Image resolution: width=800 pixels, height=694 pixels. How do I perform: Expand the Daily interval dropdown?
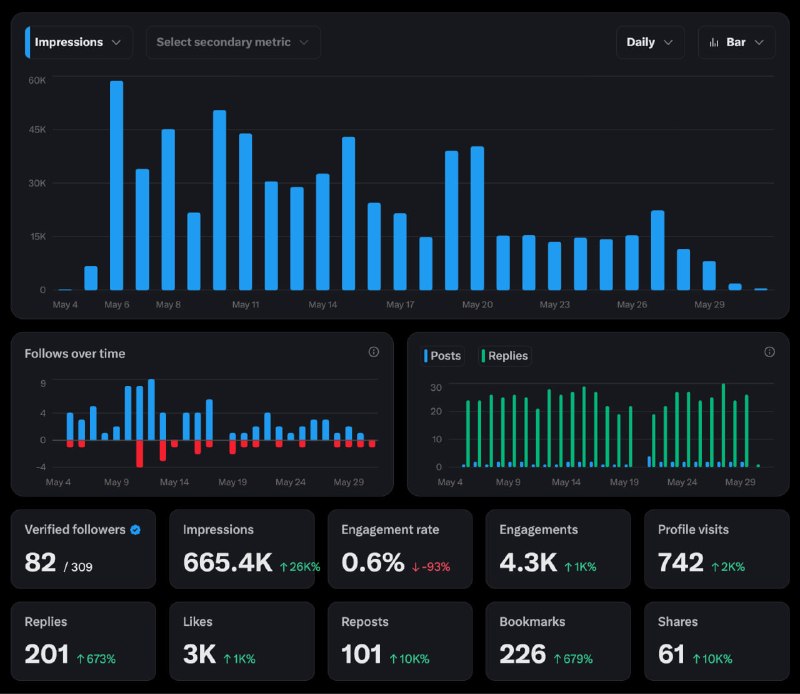650,42
